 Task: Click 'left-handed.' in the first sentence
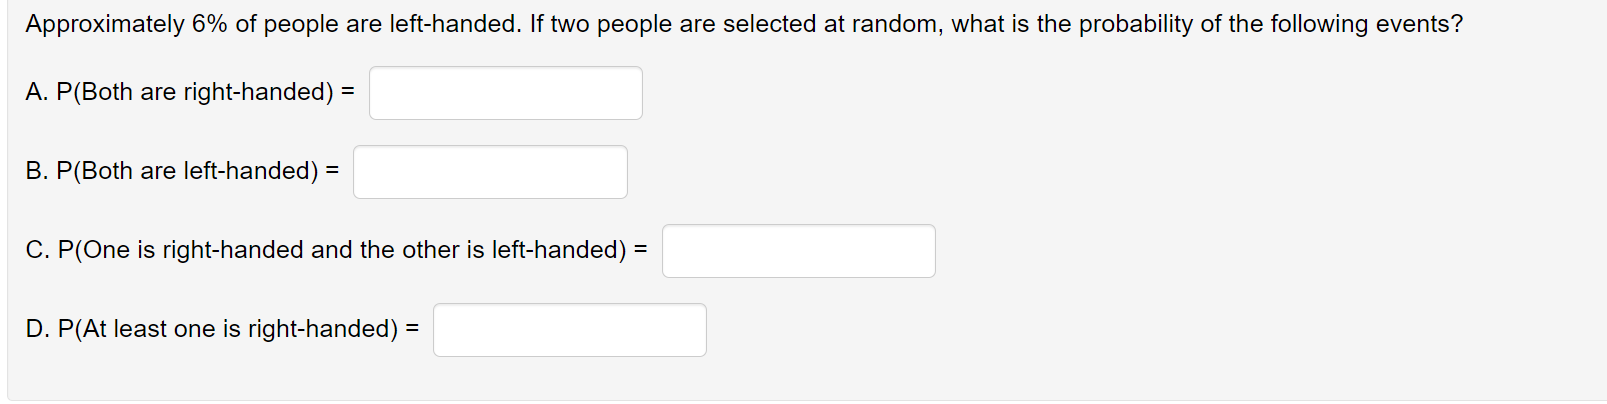(x=456, y=24)
